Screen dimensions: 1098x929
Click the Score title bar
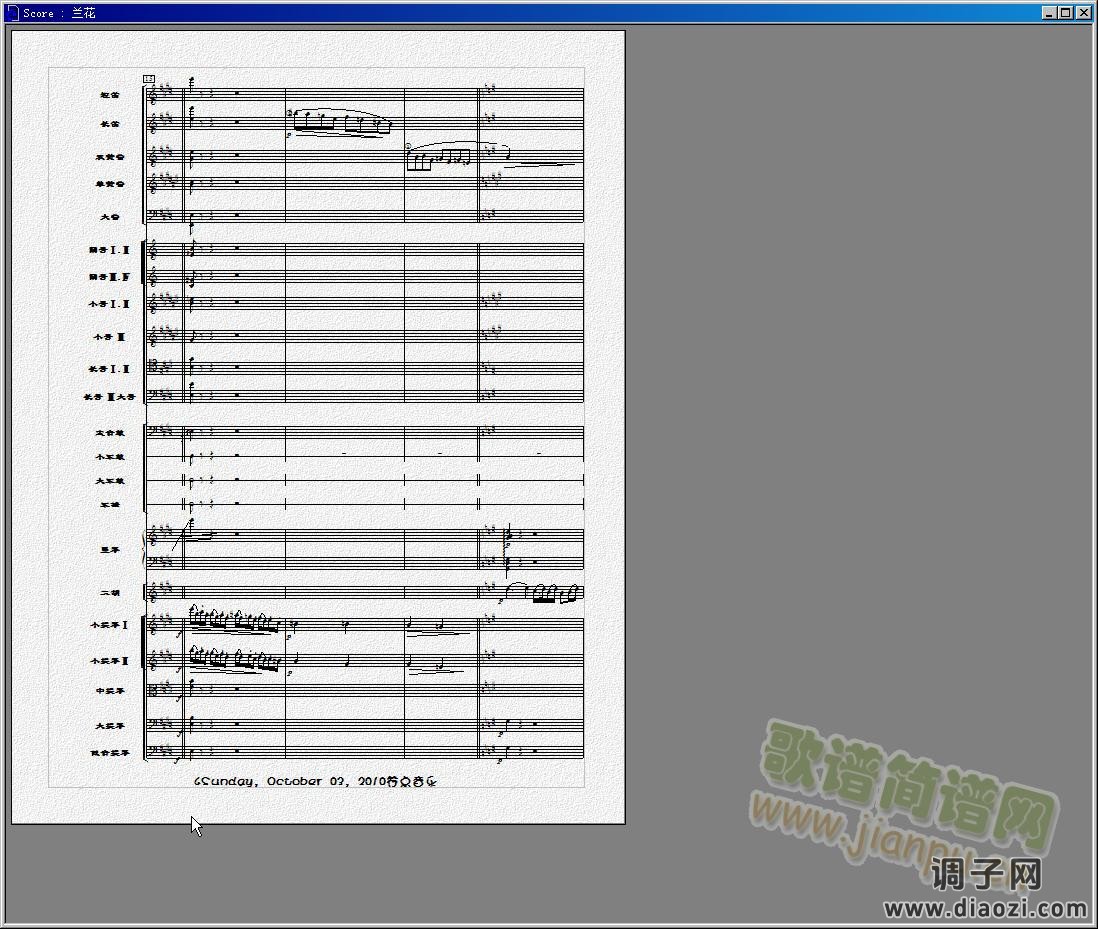(x=500, y=13)
